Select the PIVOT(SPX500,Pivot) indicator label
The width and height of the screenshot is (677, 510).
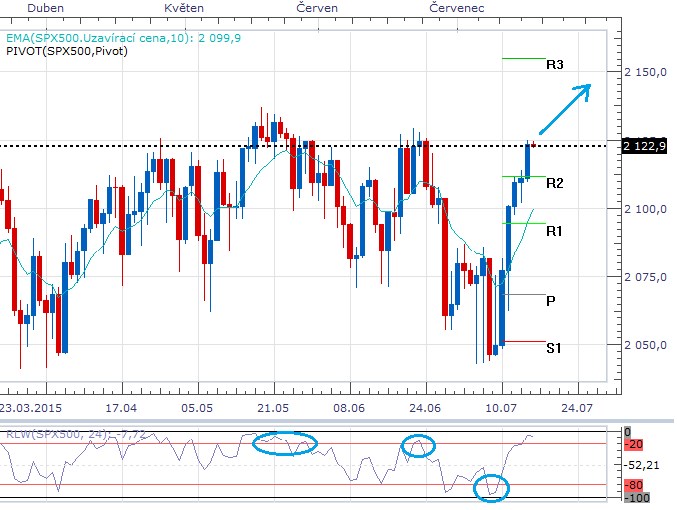point(67,51)
